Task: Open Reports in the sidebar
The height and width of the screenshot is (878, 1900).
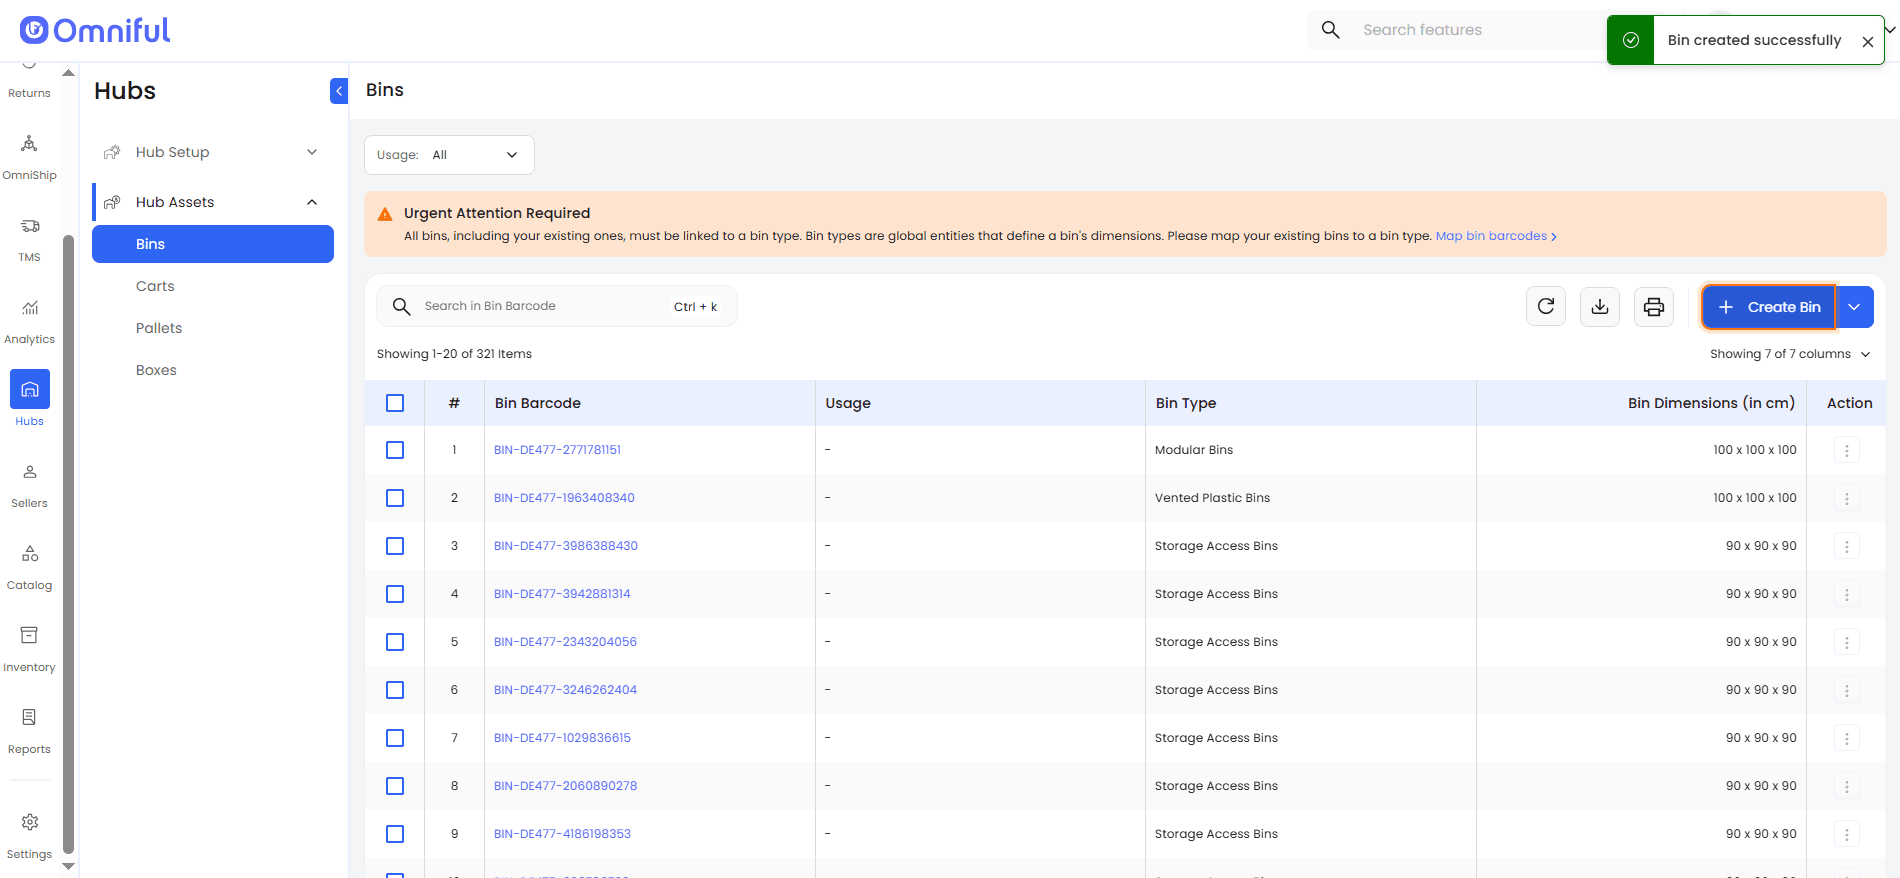Action: [x=29, y=732]
